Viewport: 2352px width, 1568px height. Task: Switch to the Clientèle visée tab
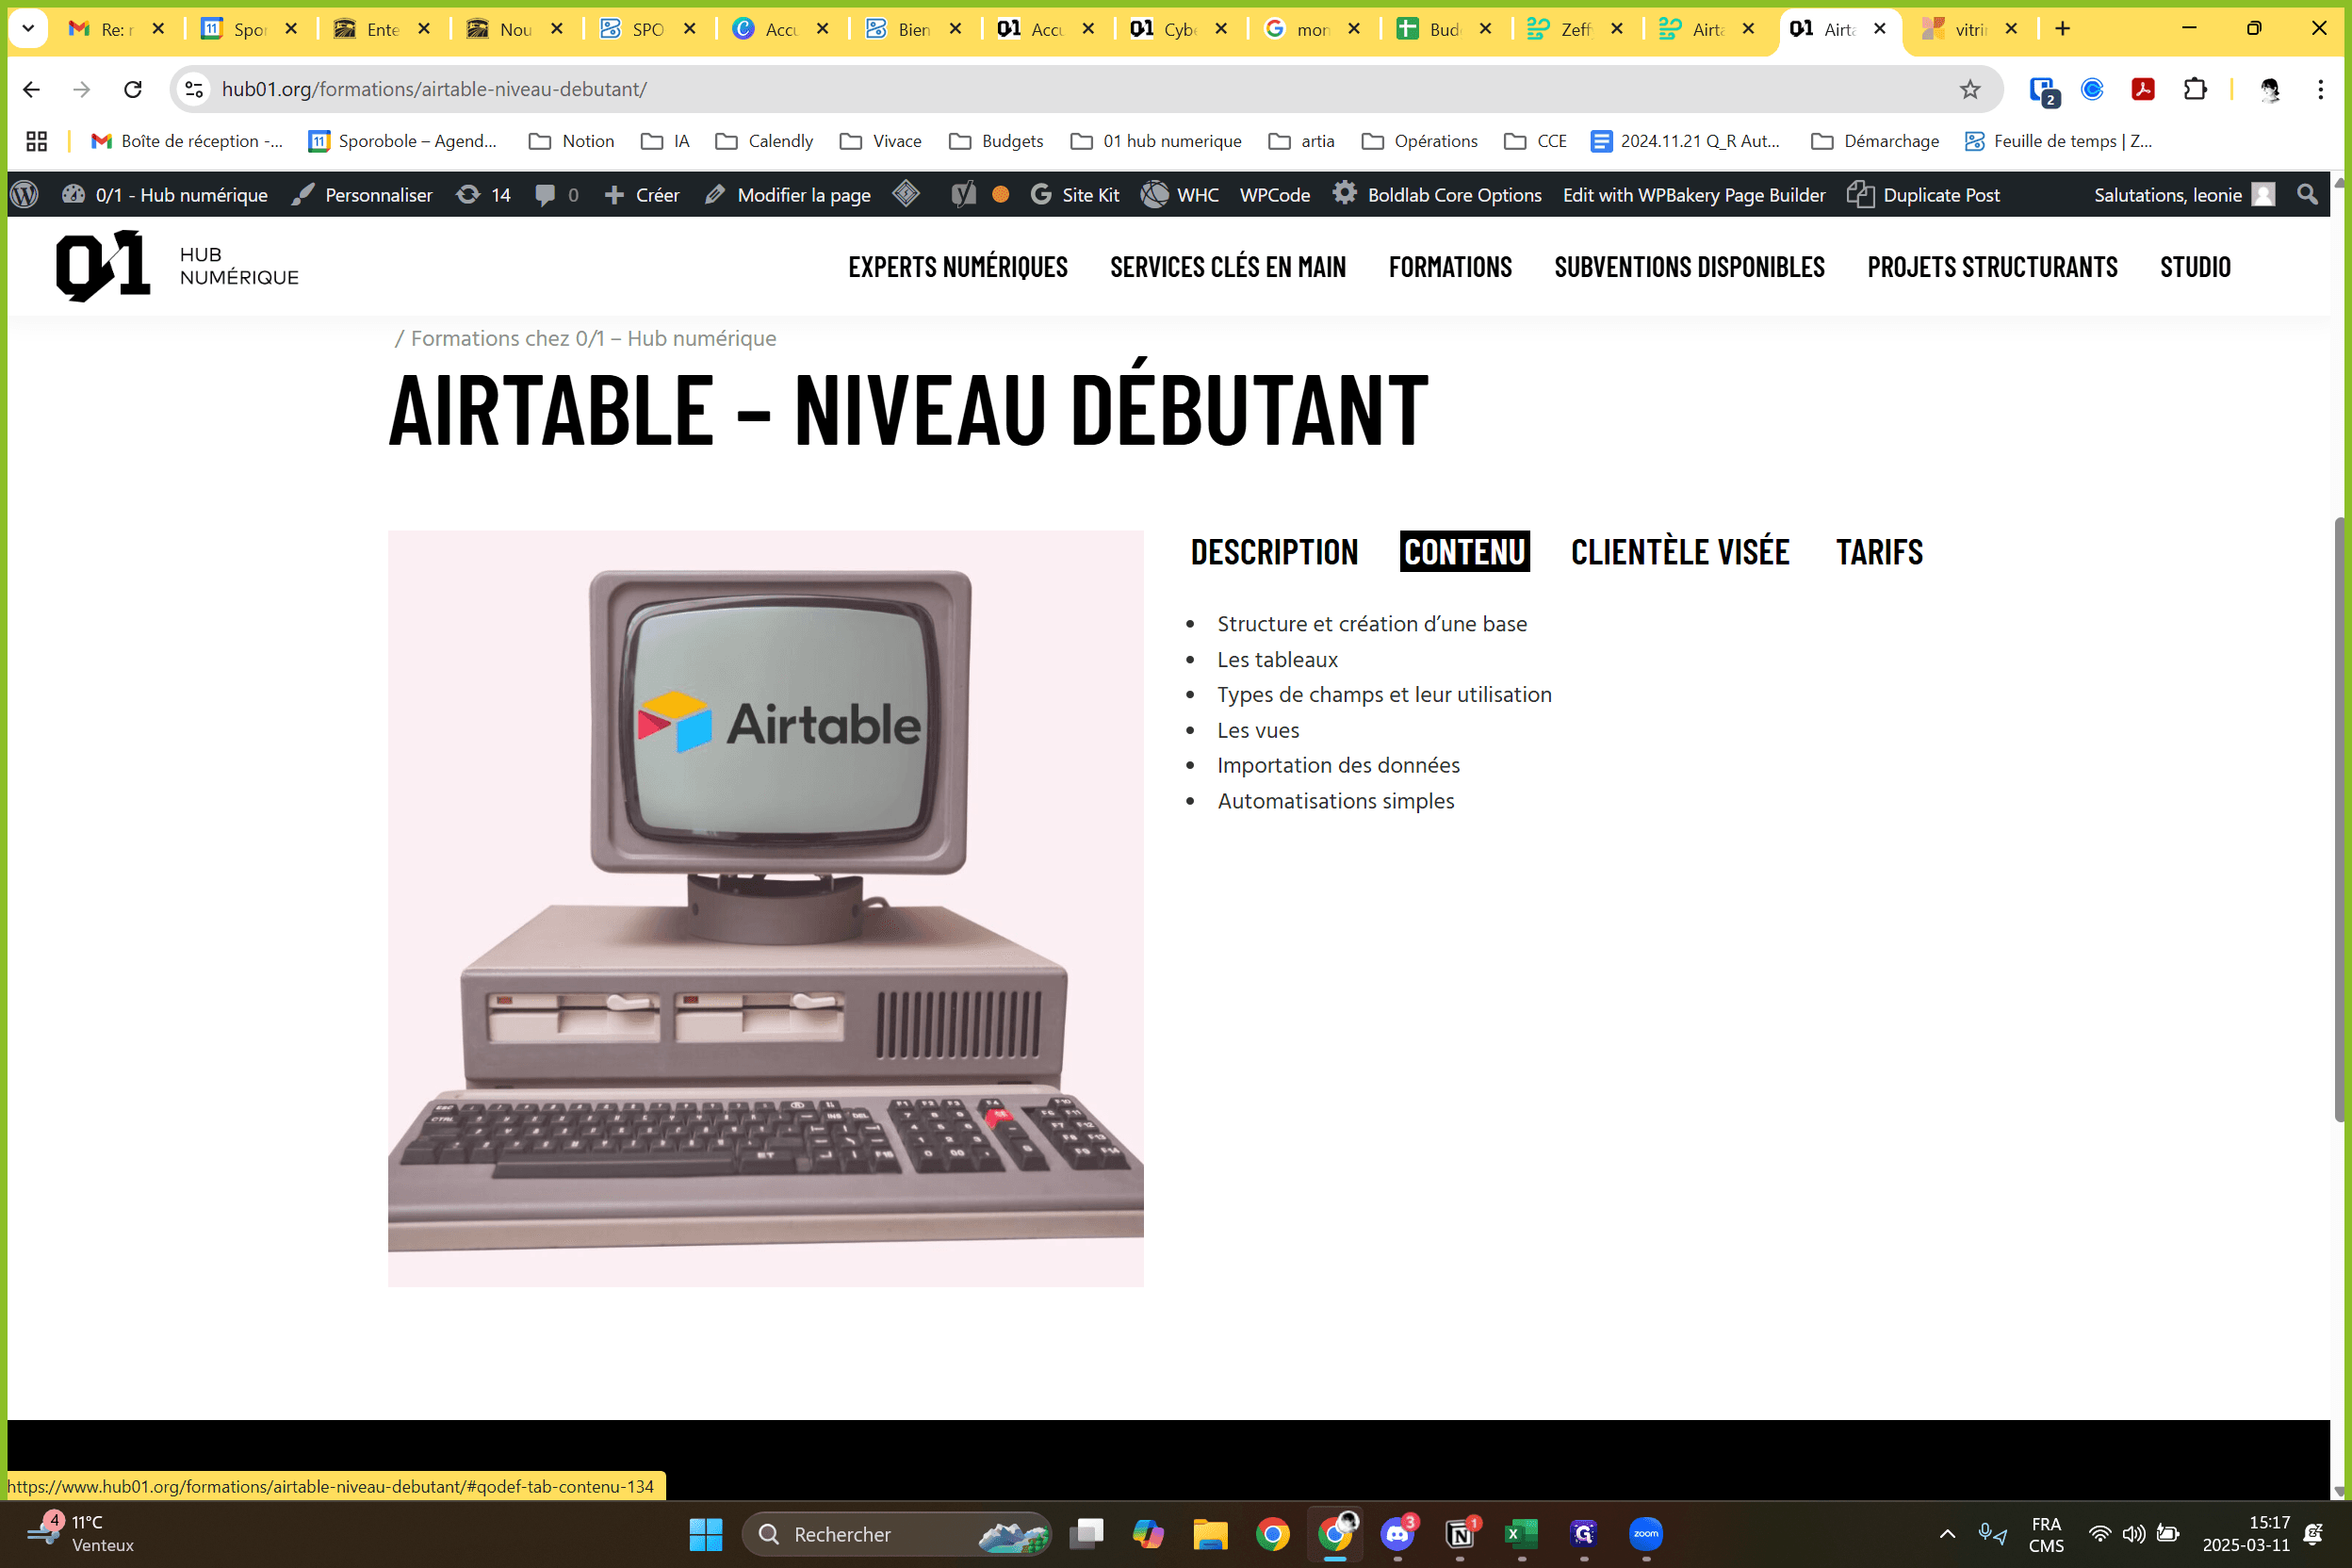[x=1680, y=551]
